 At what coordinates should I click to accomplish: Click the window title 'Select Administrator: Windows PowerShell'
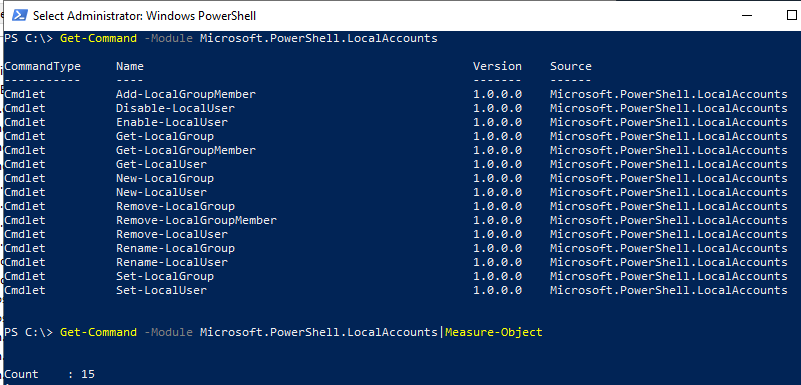coord(145,16)
